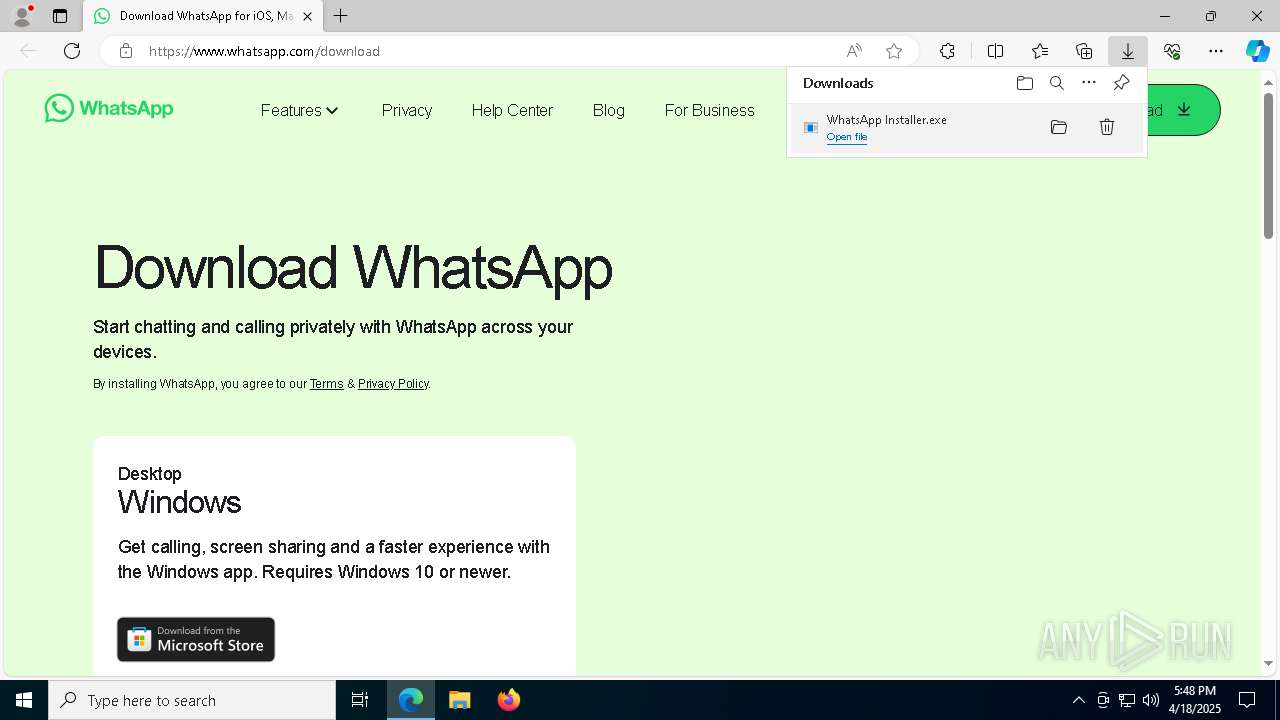
Task: Add this page to favorites star
Action: 894,51
